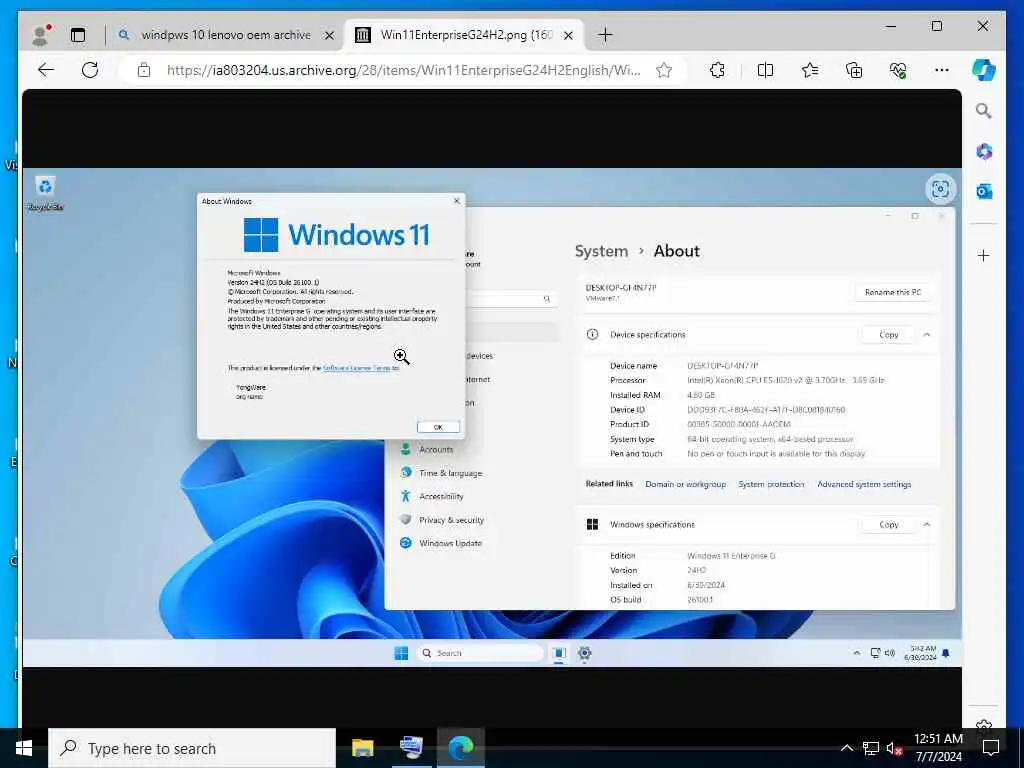Click the muted volume tray icon

[x=894, y=748]
